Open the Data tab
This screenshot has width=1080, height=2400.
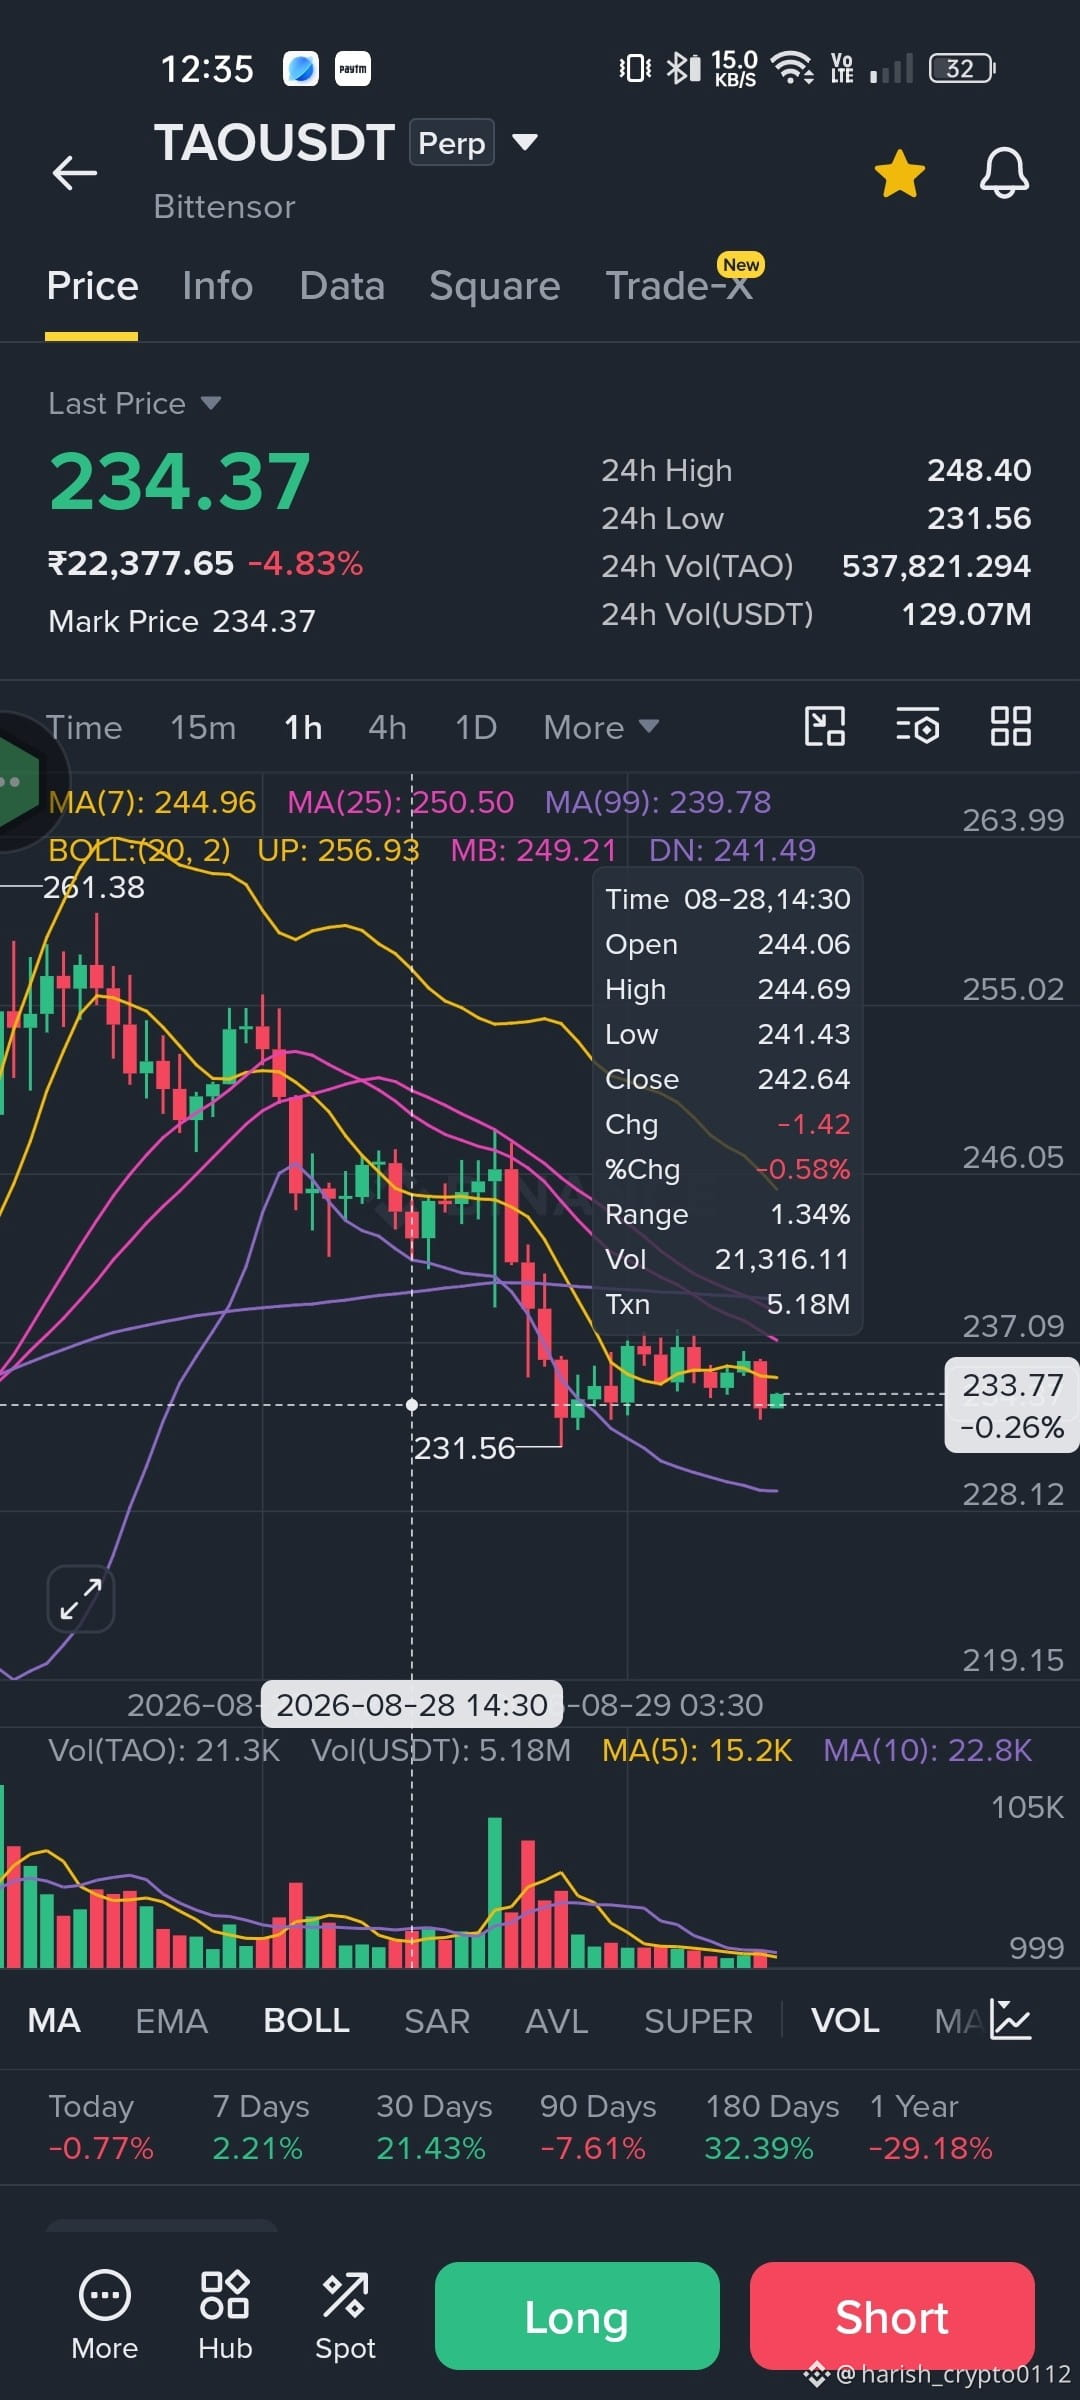(342, 286)
